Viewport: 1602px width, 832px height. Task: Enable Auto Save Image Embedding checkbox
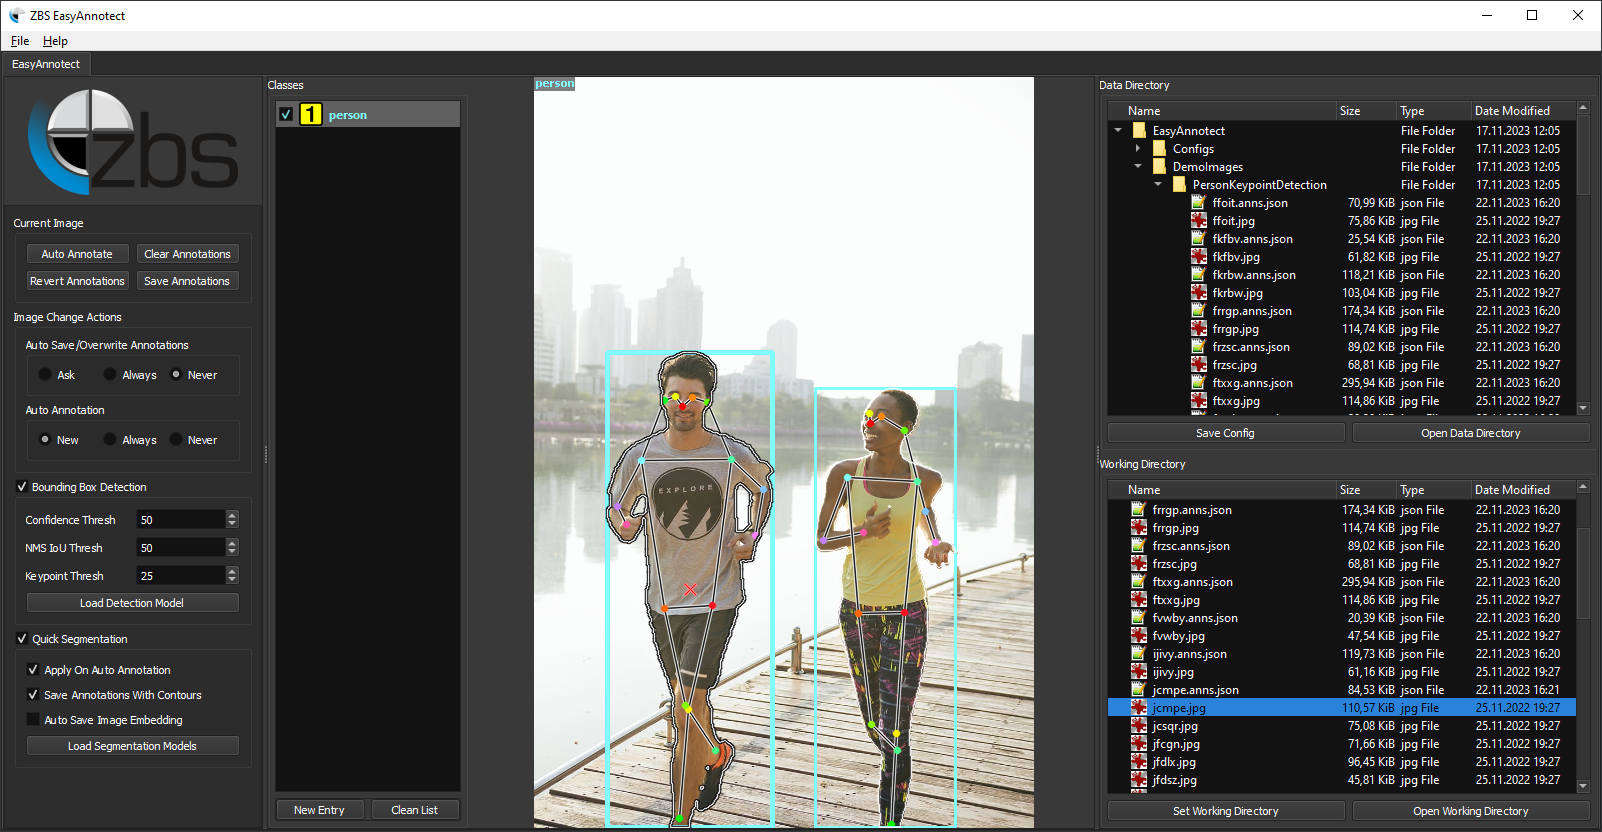[33, 720]
